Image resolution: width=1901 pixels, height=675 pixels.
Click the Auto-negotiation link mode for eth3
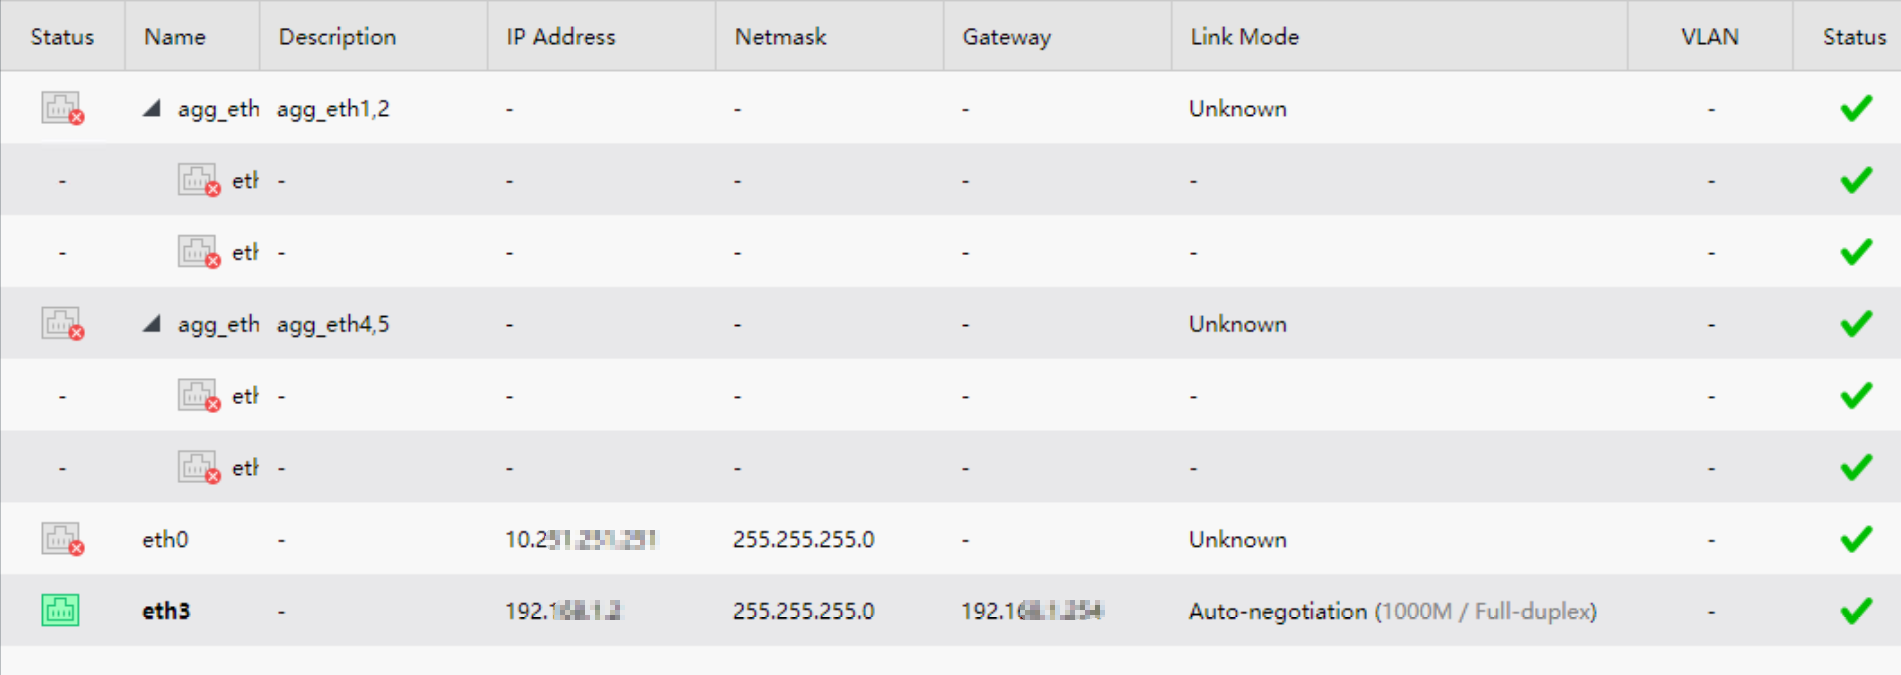coord(1277,611)
